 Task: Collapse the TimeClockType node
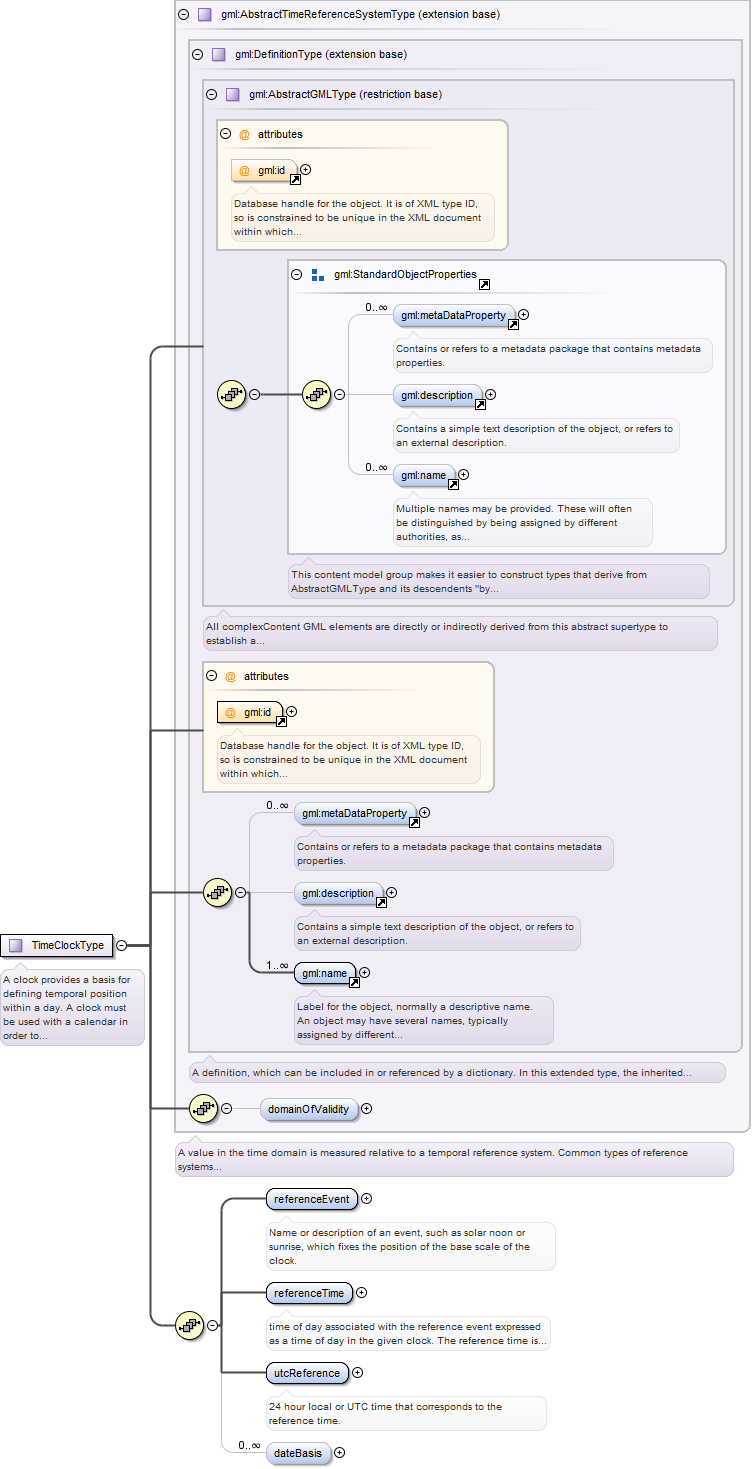tap(121, 945)
